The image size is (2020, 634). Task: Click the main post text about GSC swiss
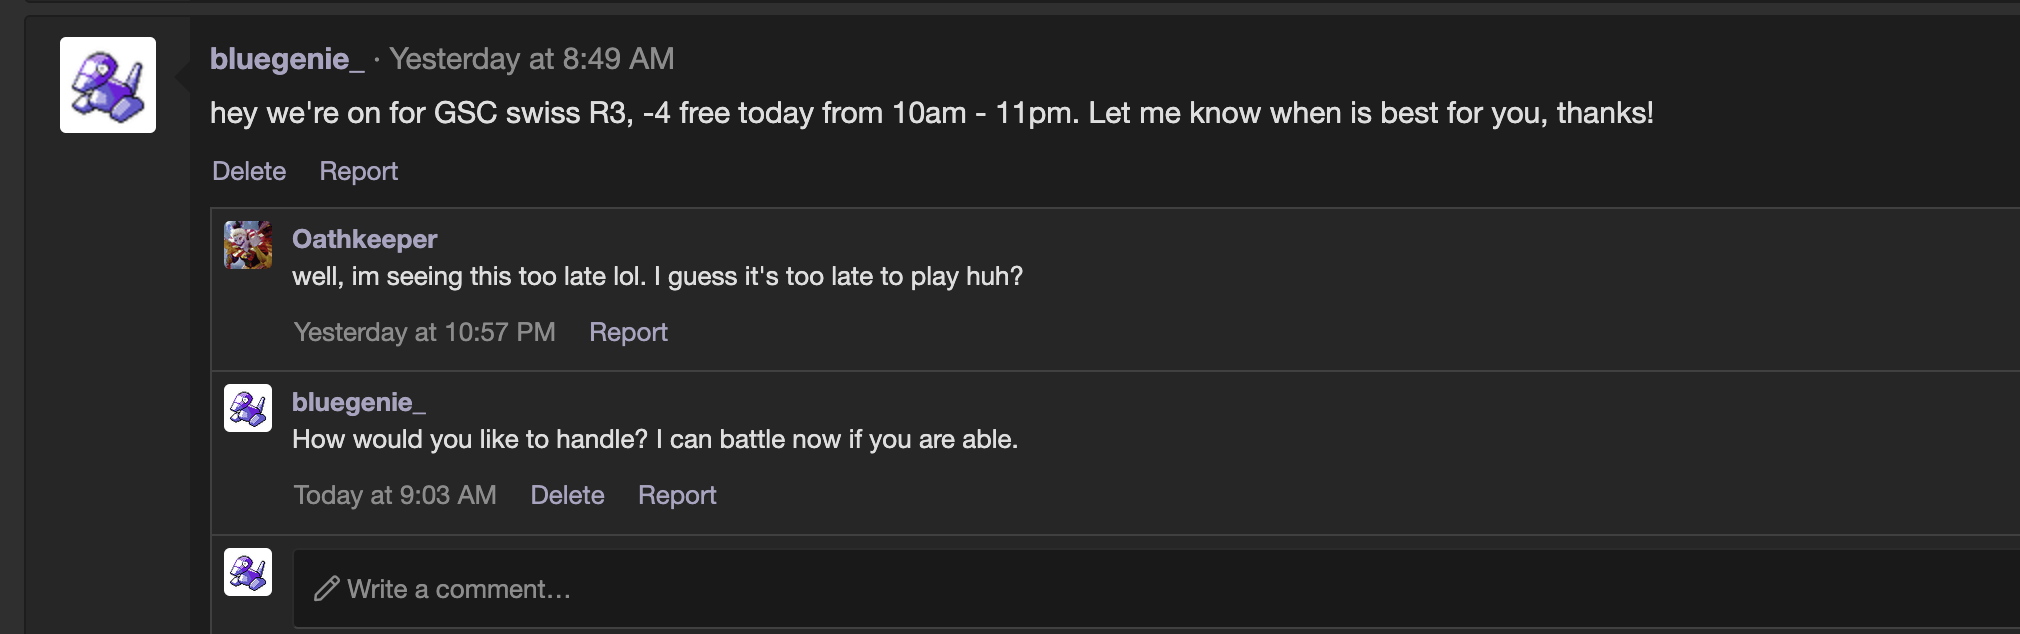(930, 113)
